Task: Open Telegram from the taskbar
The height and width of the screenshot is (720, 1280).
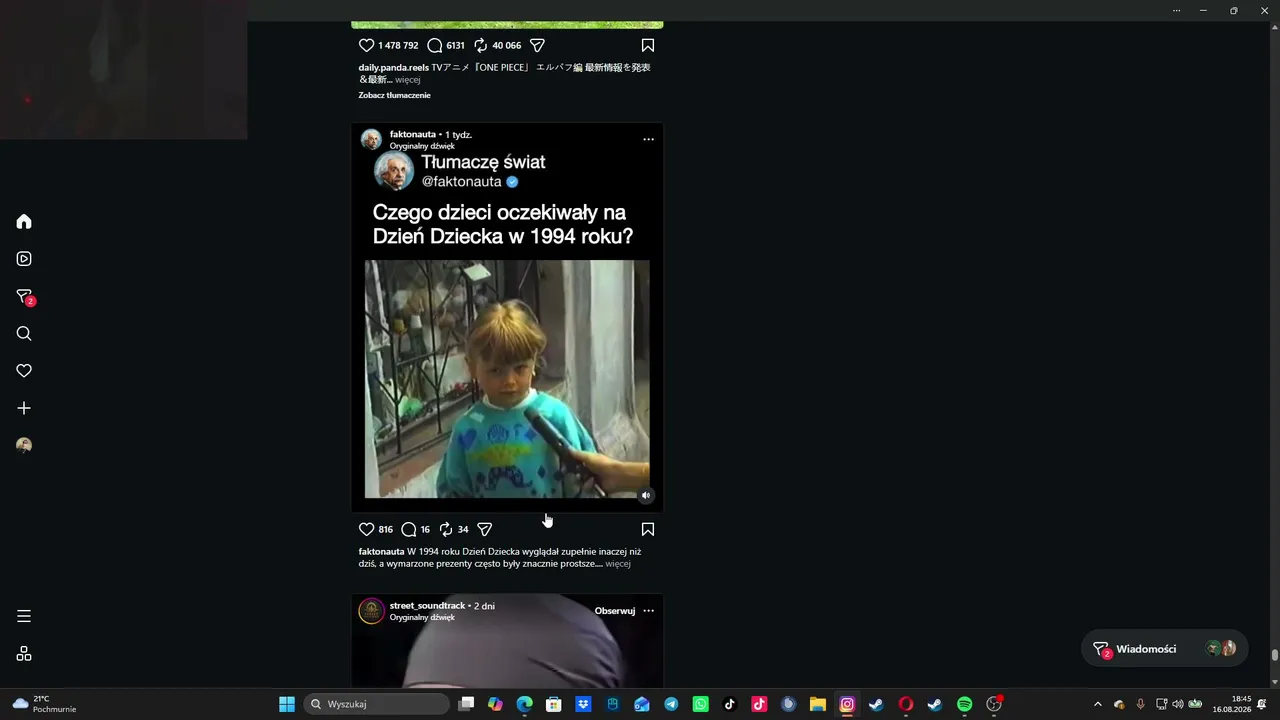Action: pos(671,704)
